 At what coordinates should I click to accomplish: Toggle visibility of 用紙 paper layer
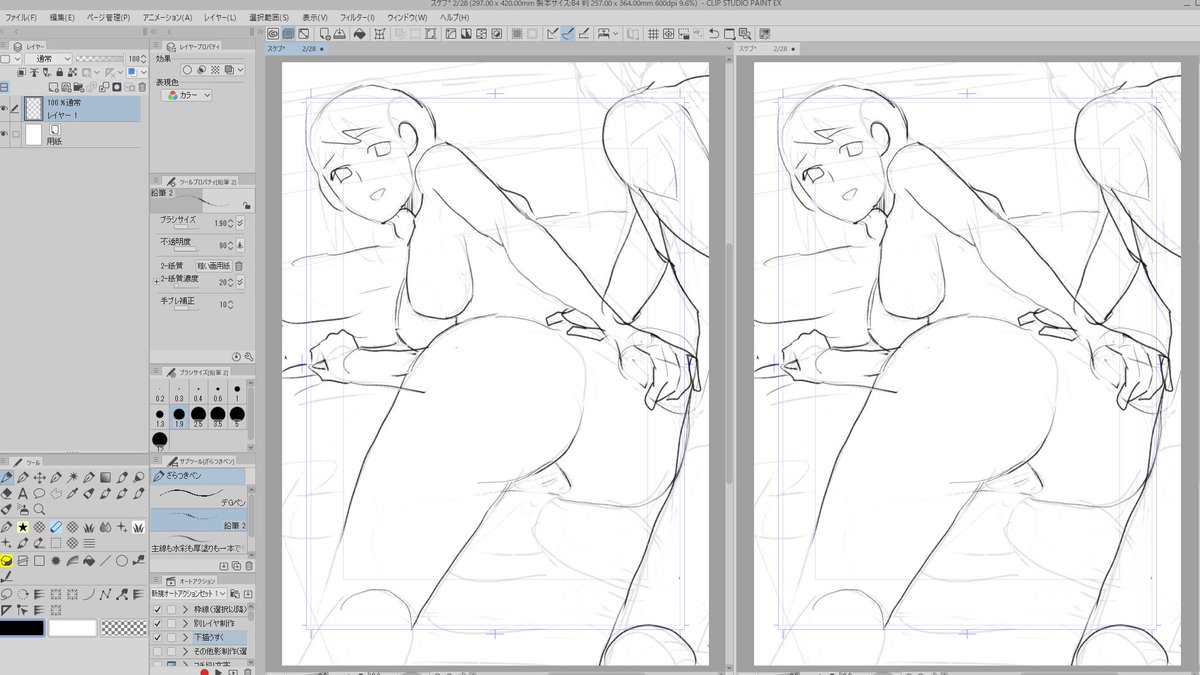[4, 134]
